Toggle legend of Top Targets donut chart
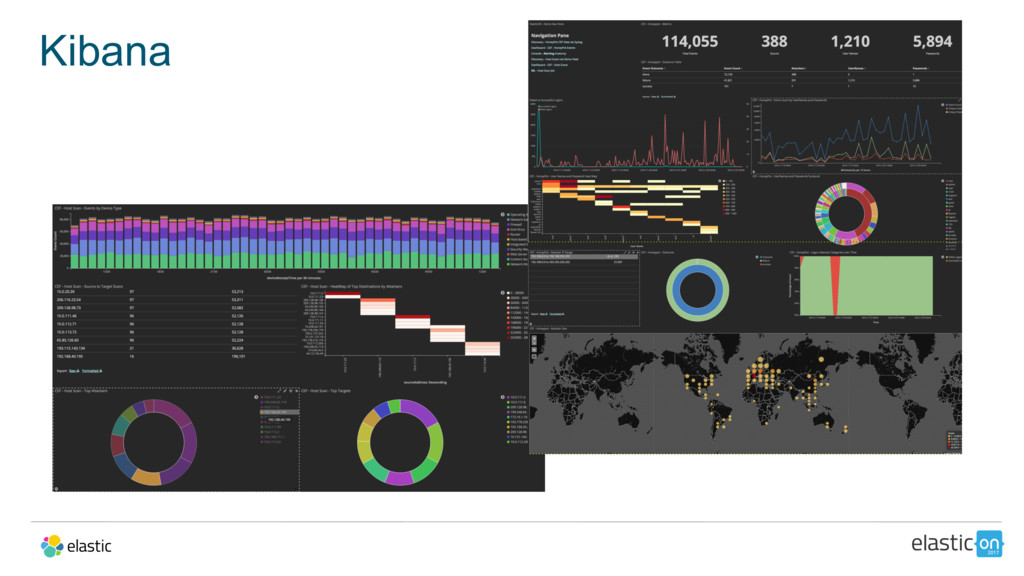This screenshot has height=576, width=1024. (x=503, y=397)
